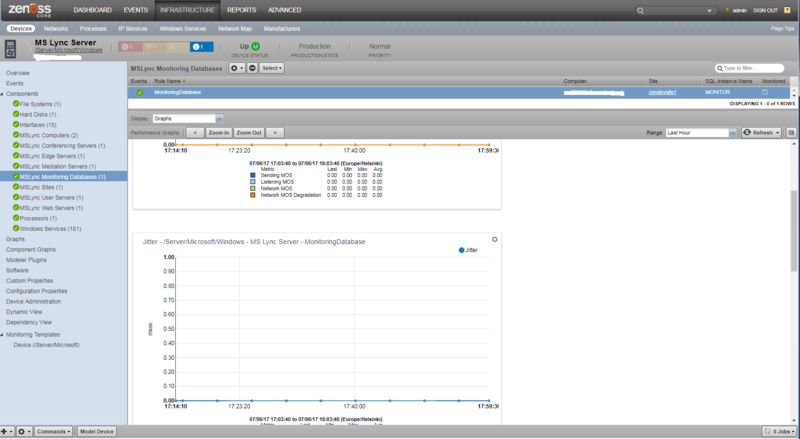Image resolution: width=800 pixels, height=439 pixels.
Task: Open the Range Last Hour dropdown
Action: (x=732, y=133)
